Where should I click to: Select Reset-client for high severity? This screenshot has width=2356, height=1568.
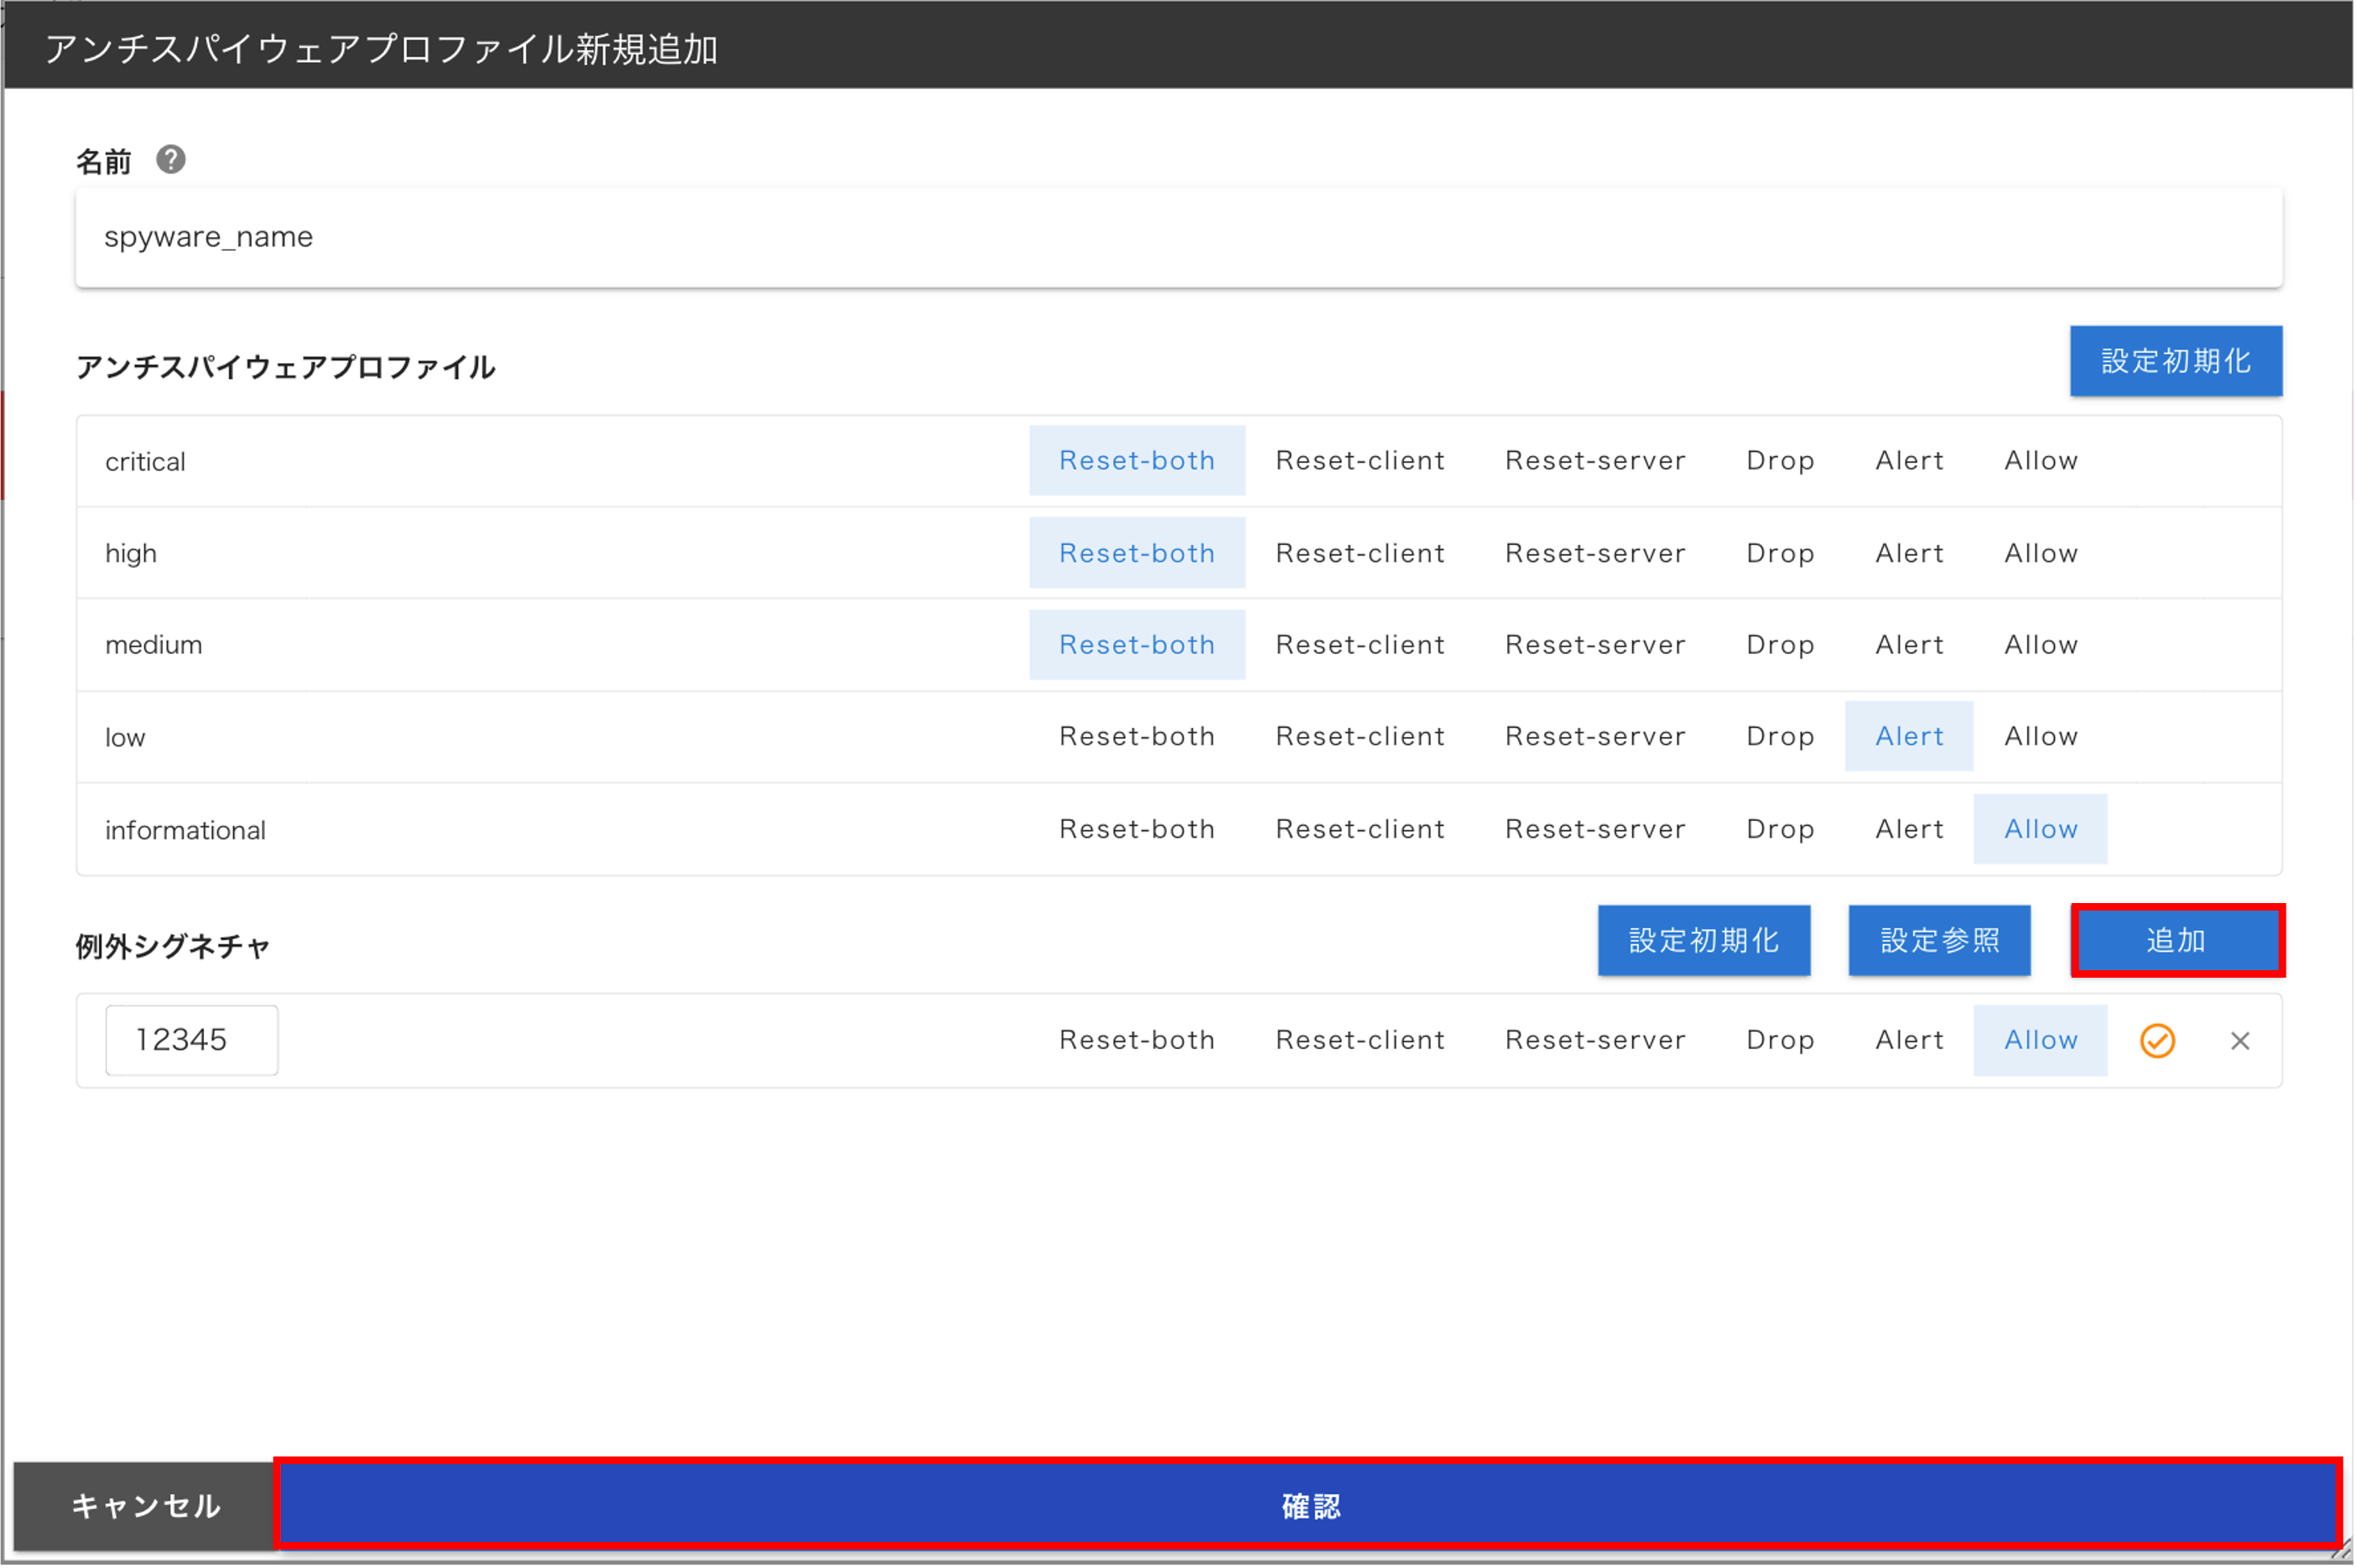coord(1359,553)
